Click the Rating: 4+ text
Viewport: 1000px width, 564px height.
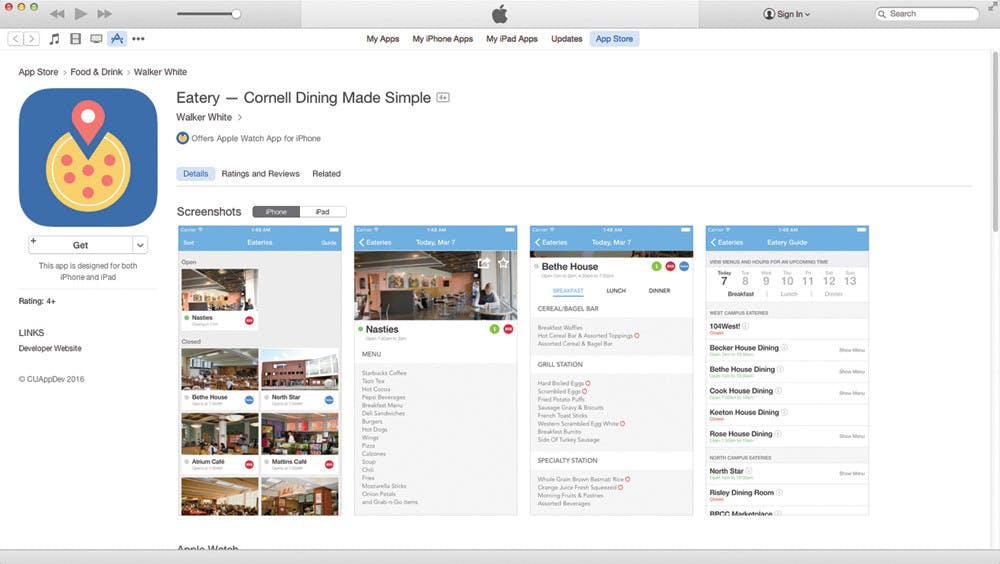[x=37, y=301]
